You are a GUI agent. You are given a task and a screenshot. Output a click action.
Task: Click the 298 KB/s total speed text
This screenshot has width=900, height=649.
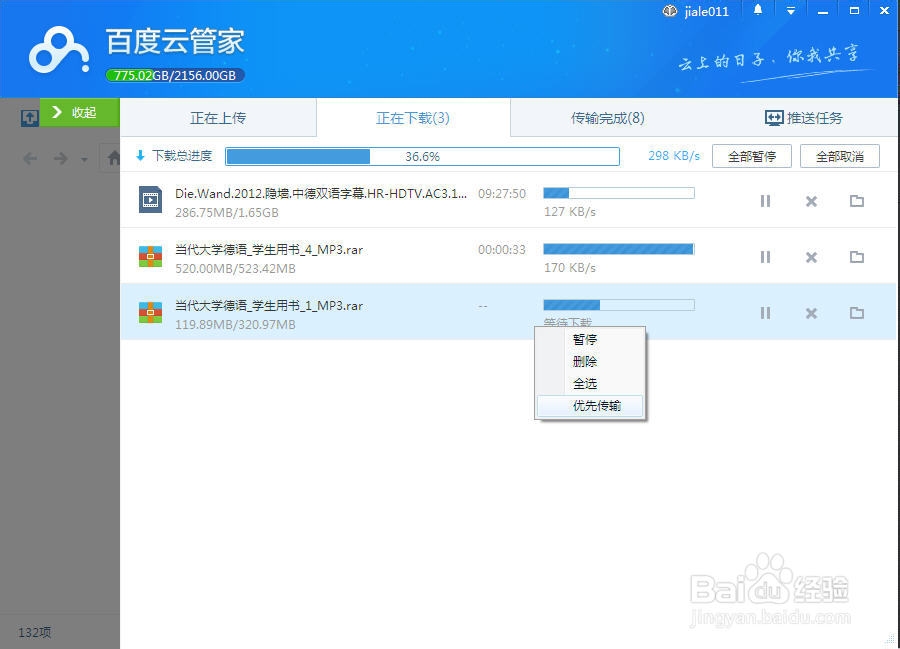coord(674,156)
